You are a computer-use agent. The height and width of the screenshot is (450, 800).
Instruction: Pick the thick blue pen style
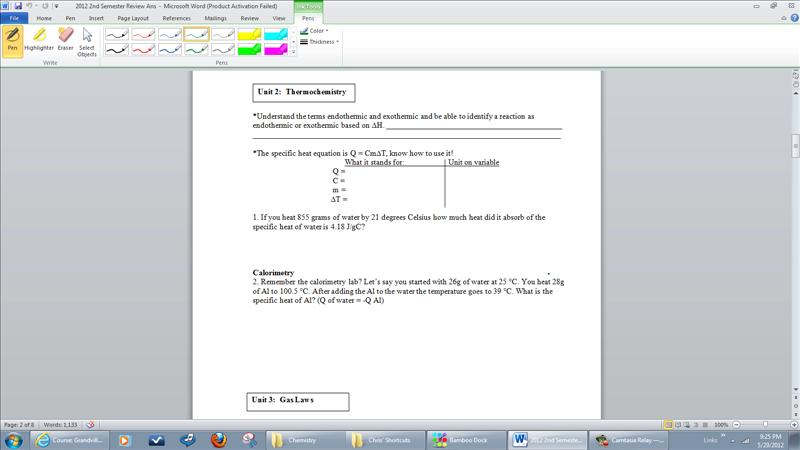coord(170,49)
